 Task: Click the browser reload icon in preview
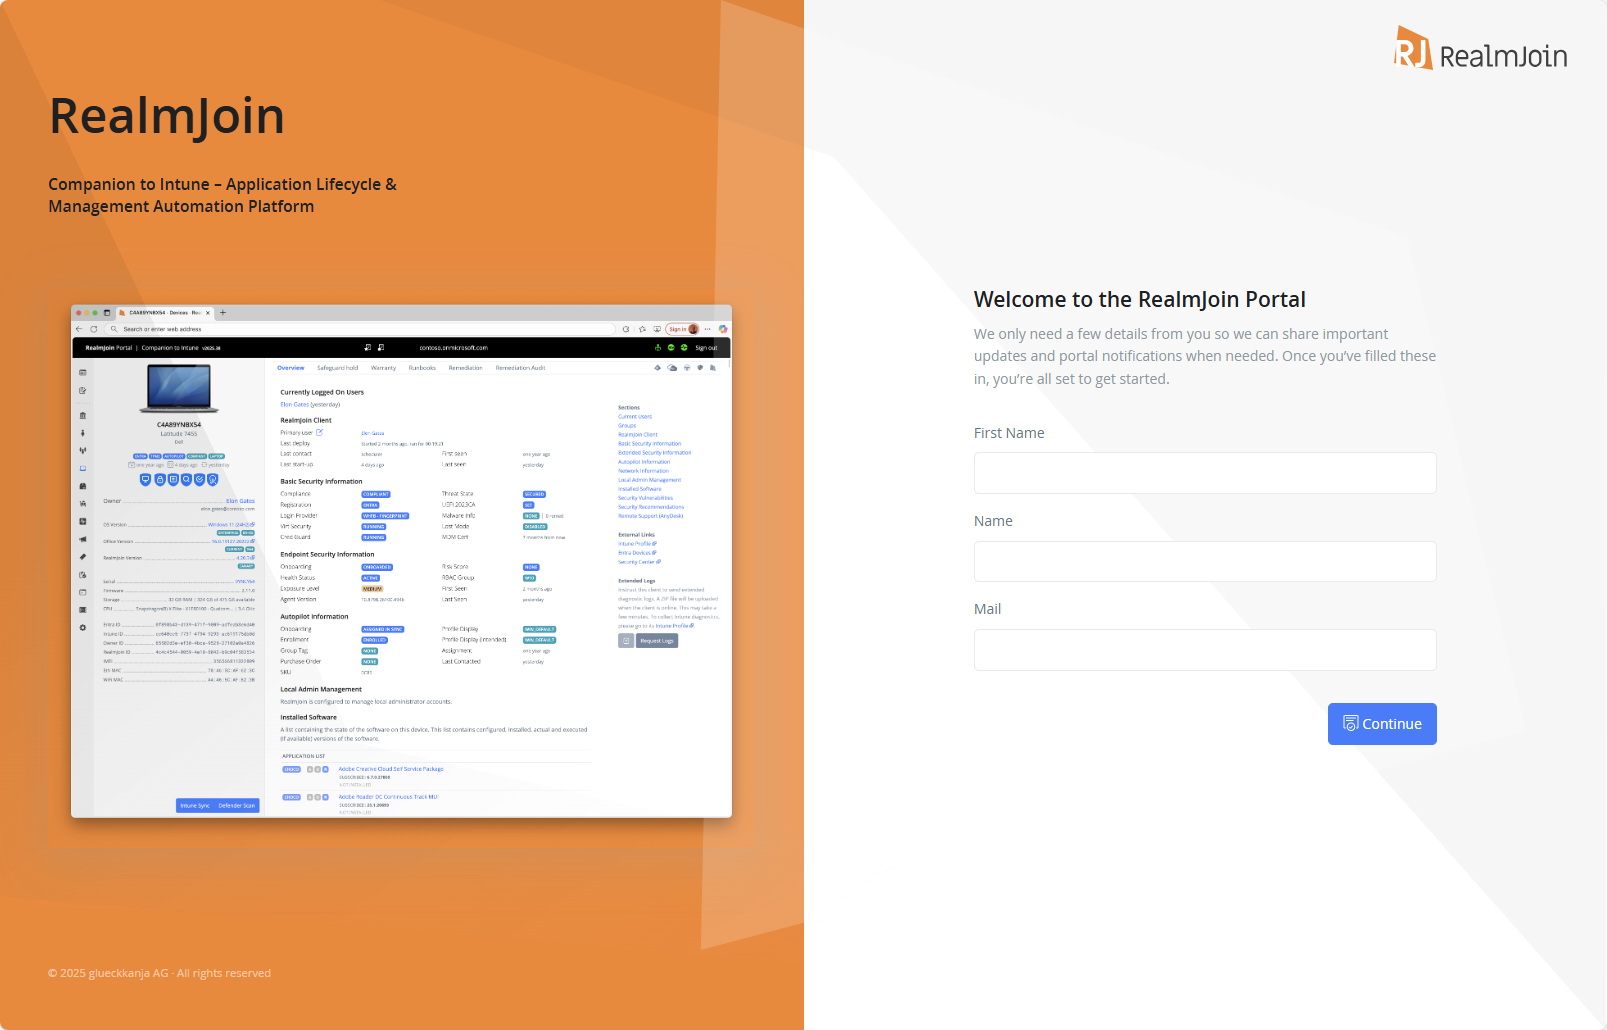point(94,329)
